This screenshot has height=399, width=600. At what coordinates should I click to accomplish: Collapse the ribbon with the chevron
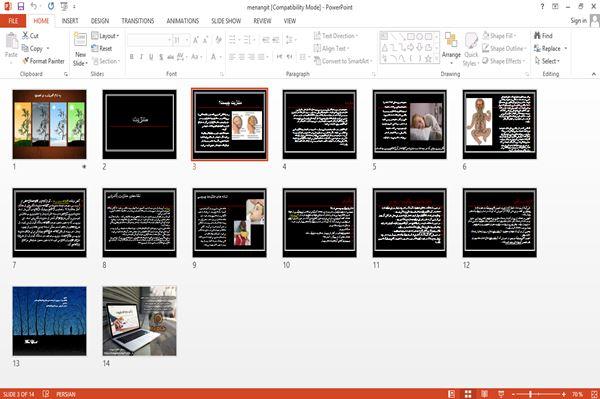594,74
